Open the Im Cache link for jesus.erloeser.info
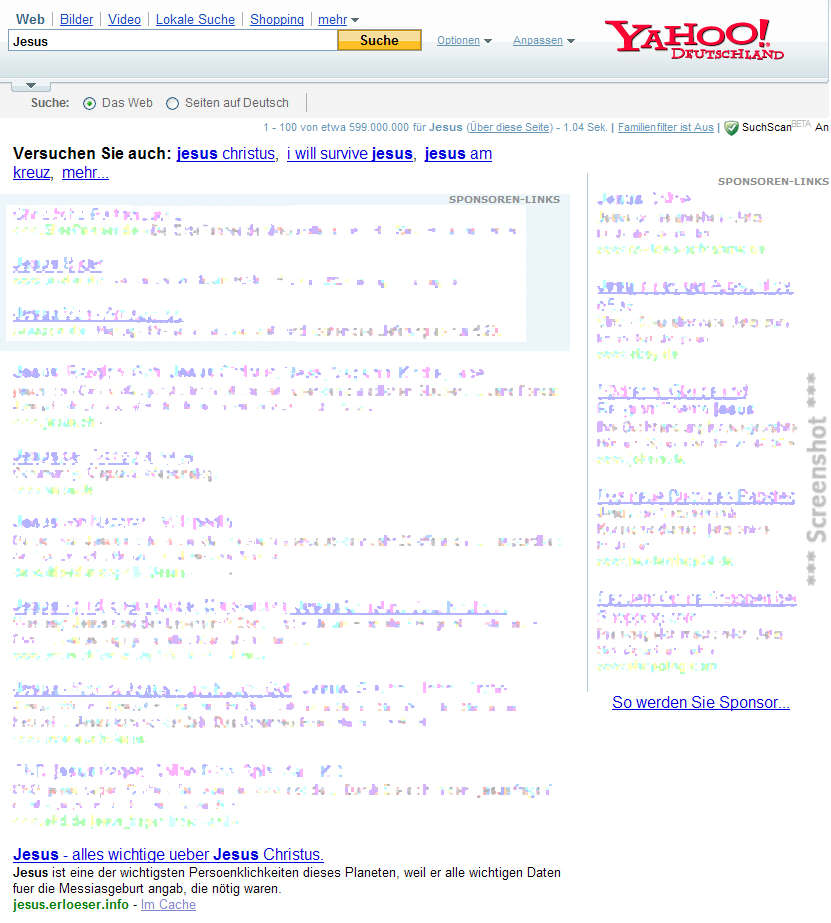This screenshot has width=831, height=923. [x=168, y=905]
